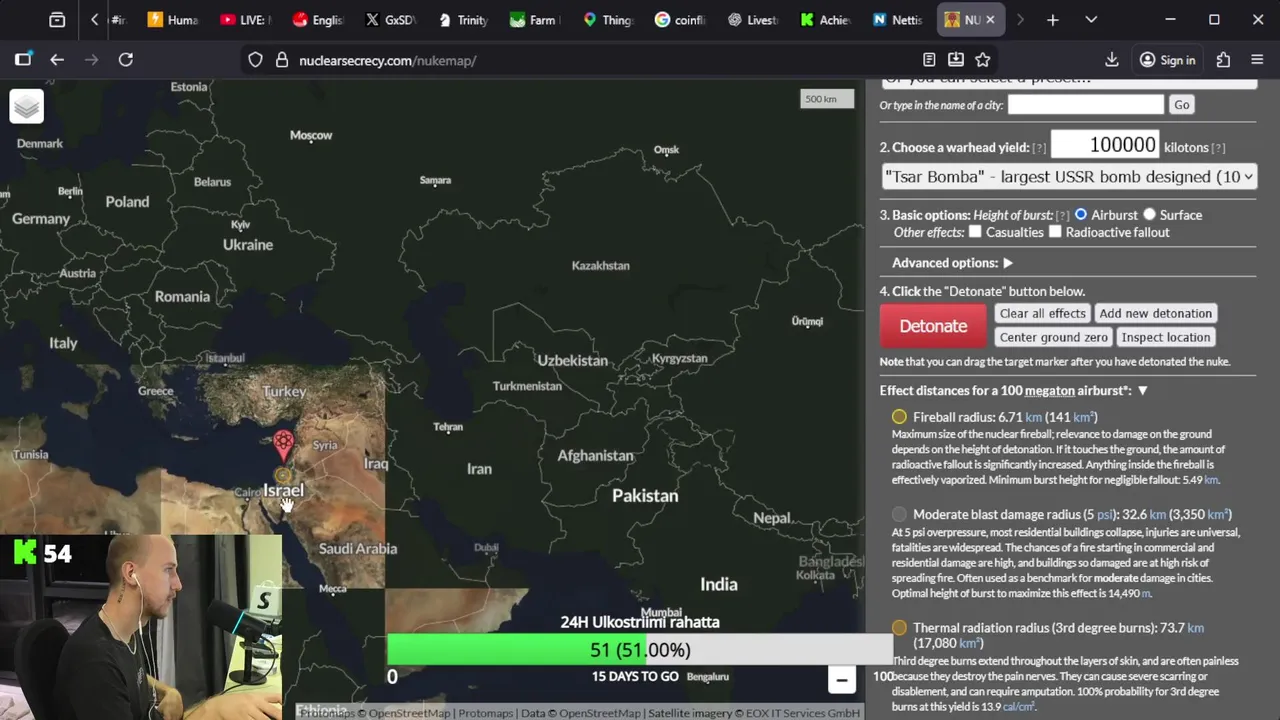Click the orange Thermal radiation radius circle marker
1280x720 pixels.
tap(899, 628)
